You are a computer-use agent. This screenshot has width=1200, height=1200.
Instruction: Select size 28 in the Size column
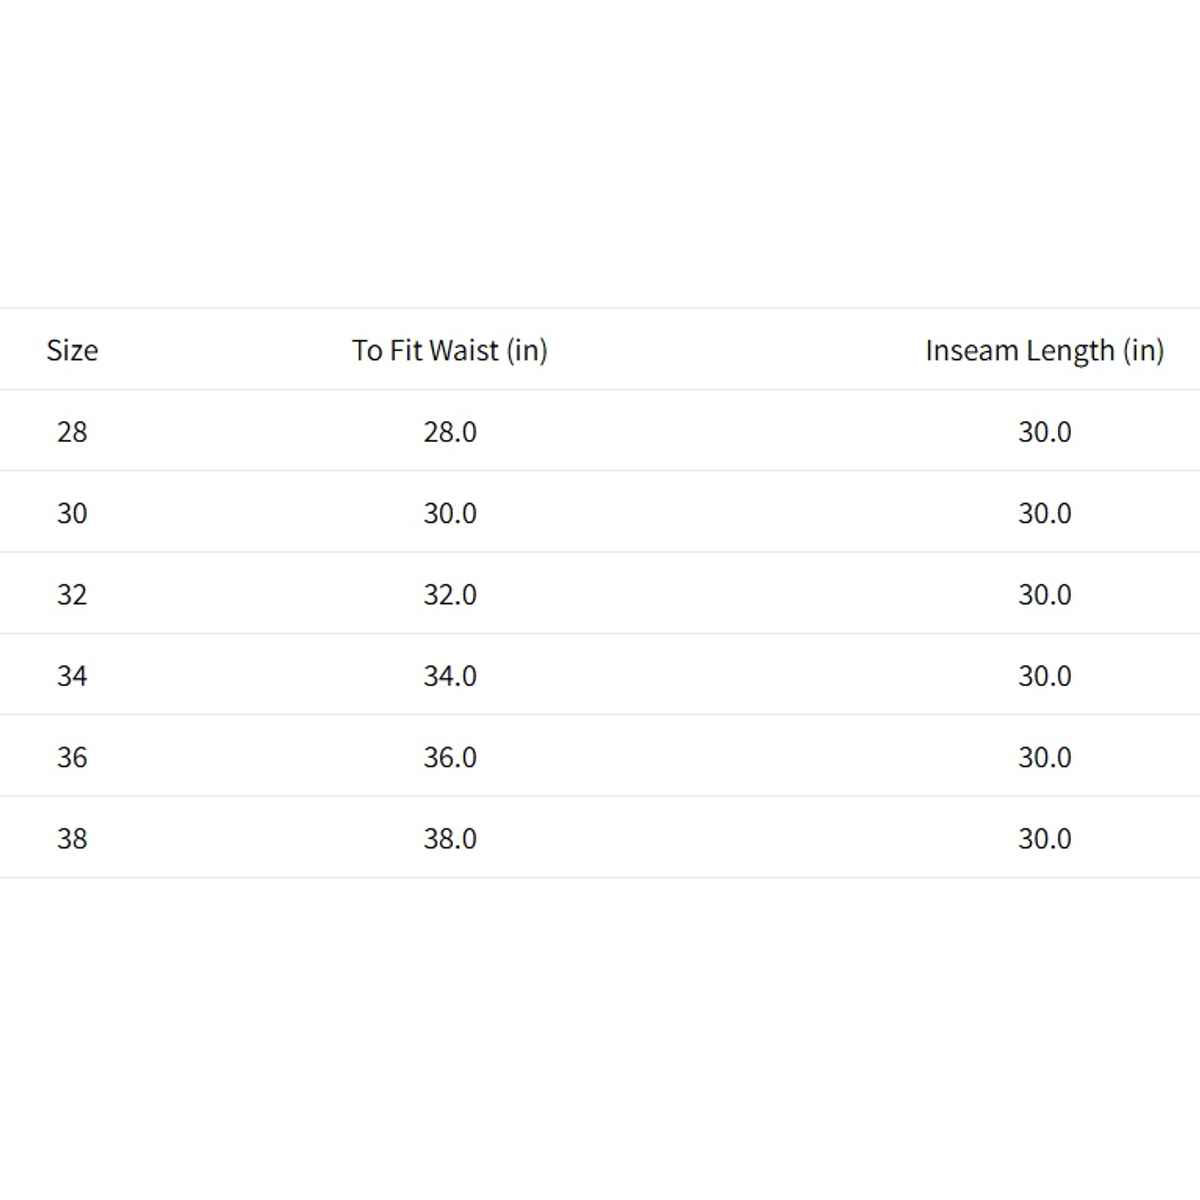pos(72,432)
